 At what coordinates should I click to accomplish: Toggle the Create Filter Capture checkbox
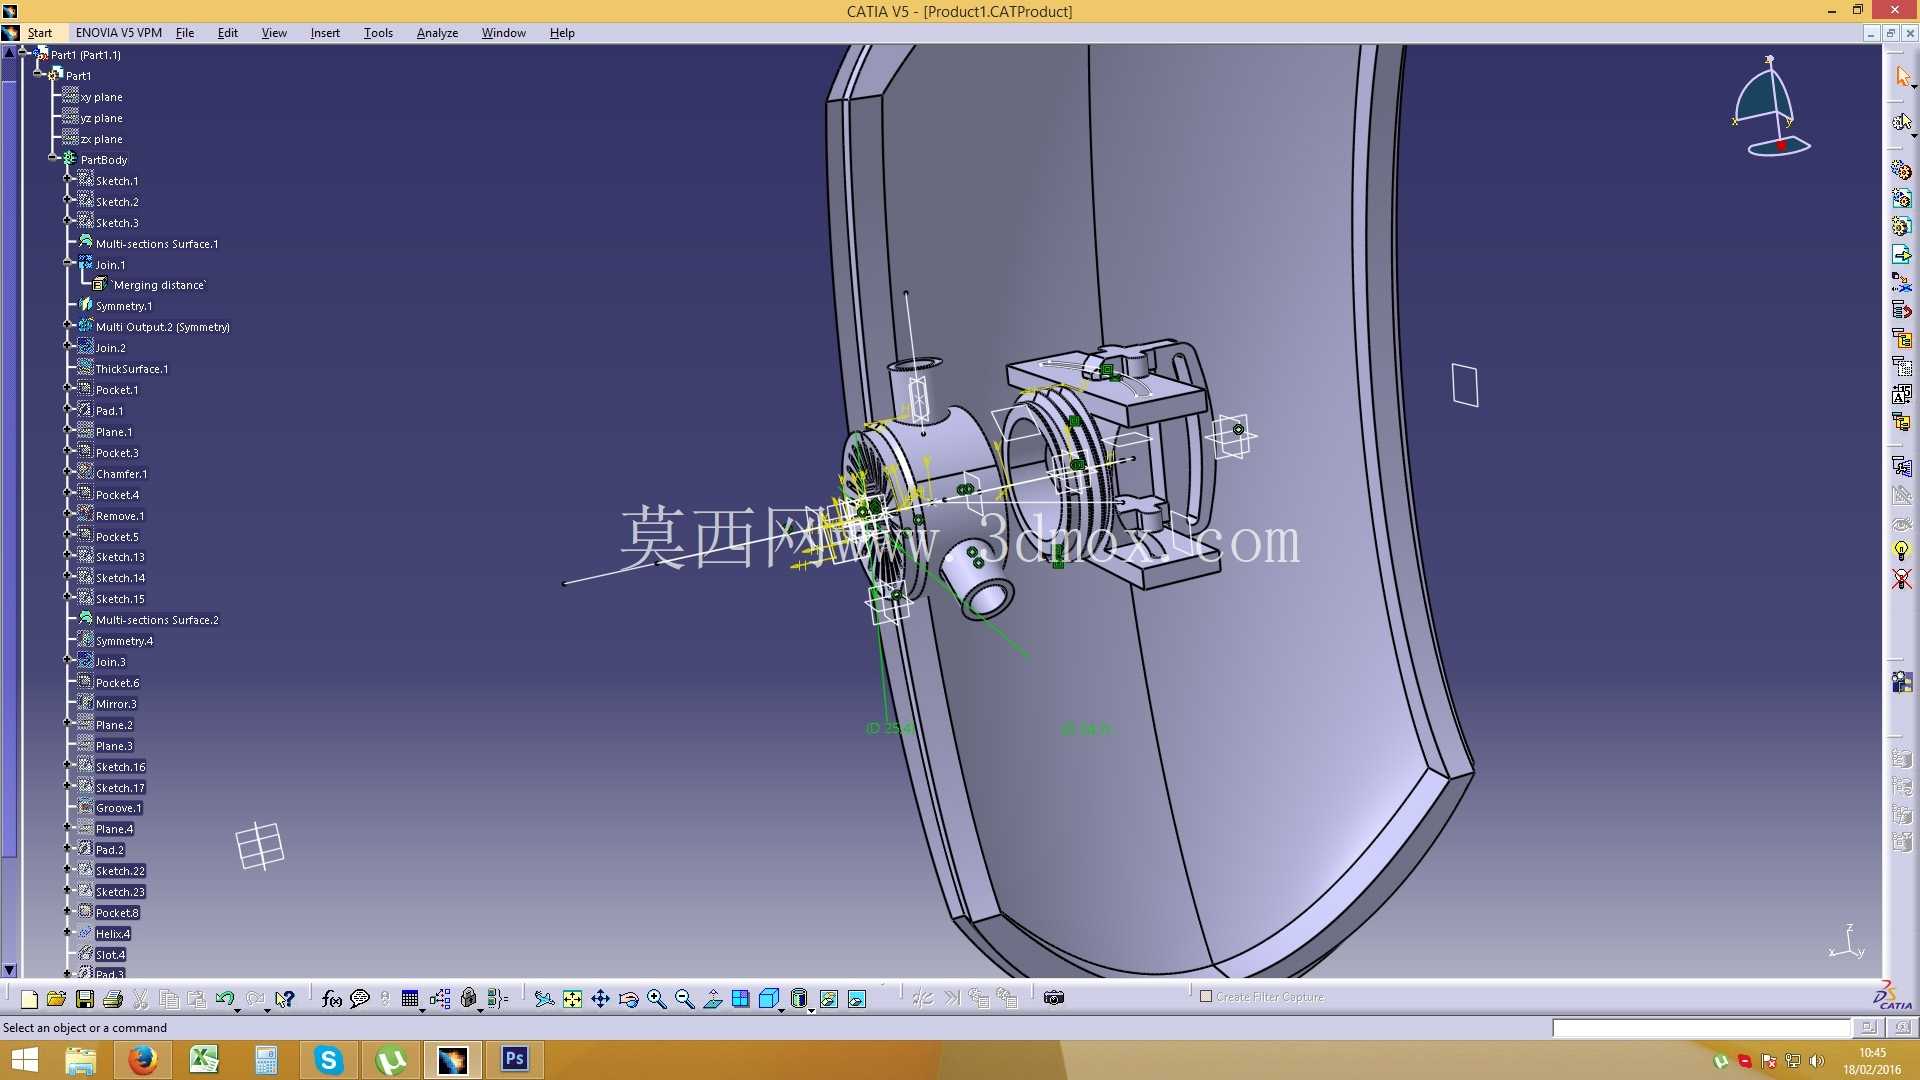coord(1206,997)
